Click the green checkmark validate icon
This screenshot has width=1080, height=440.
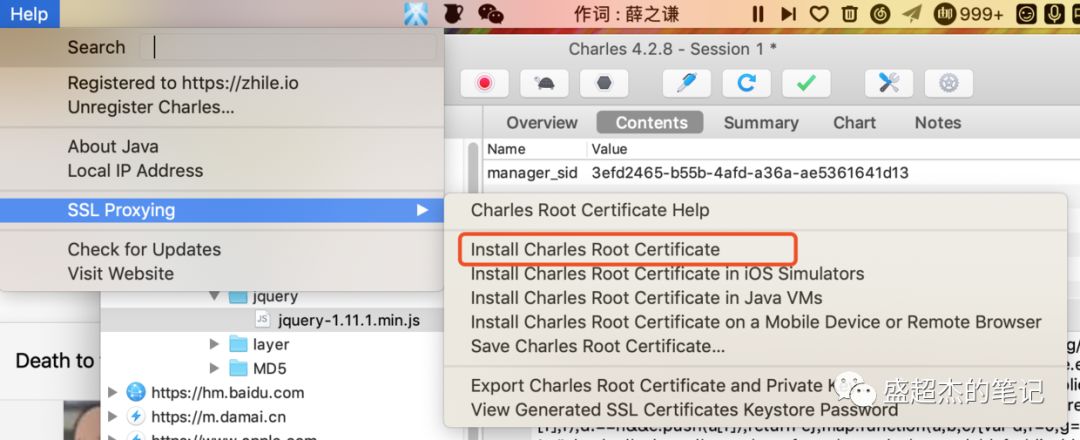(x=806, y=83)
